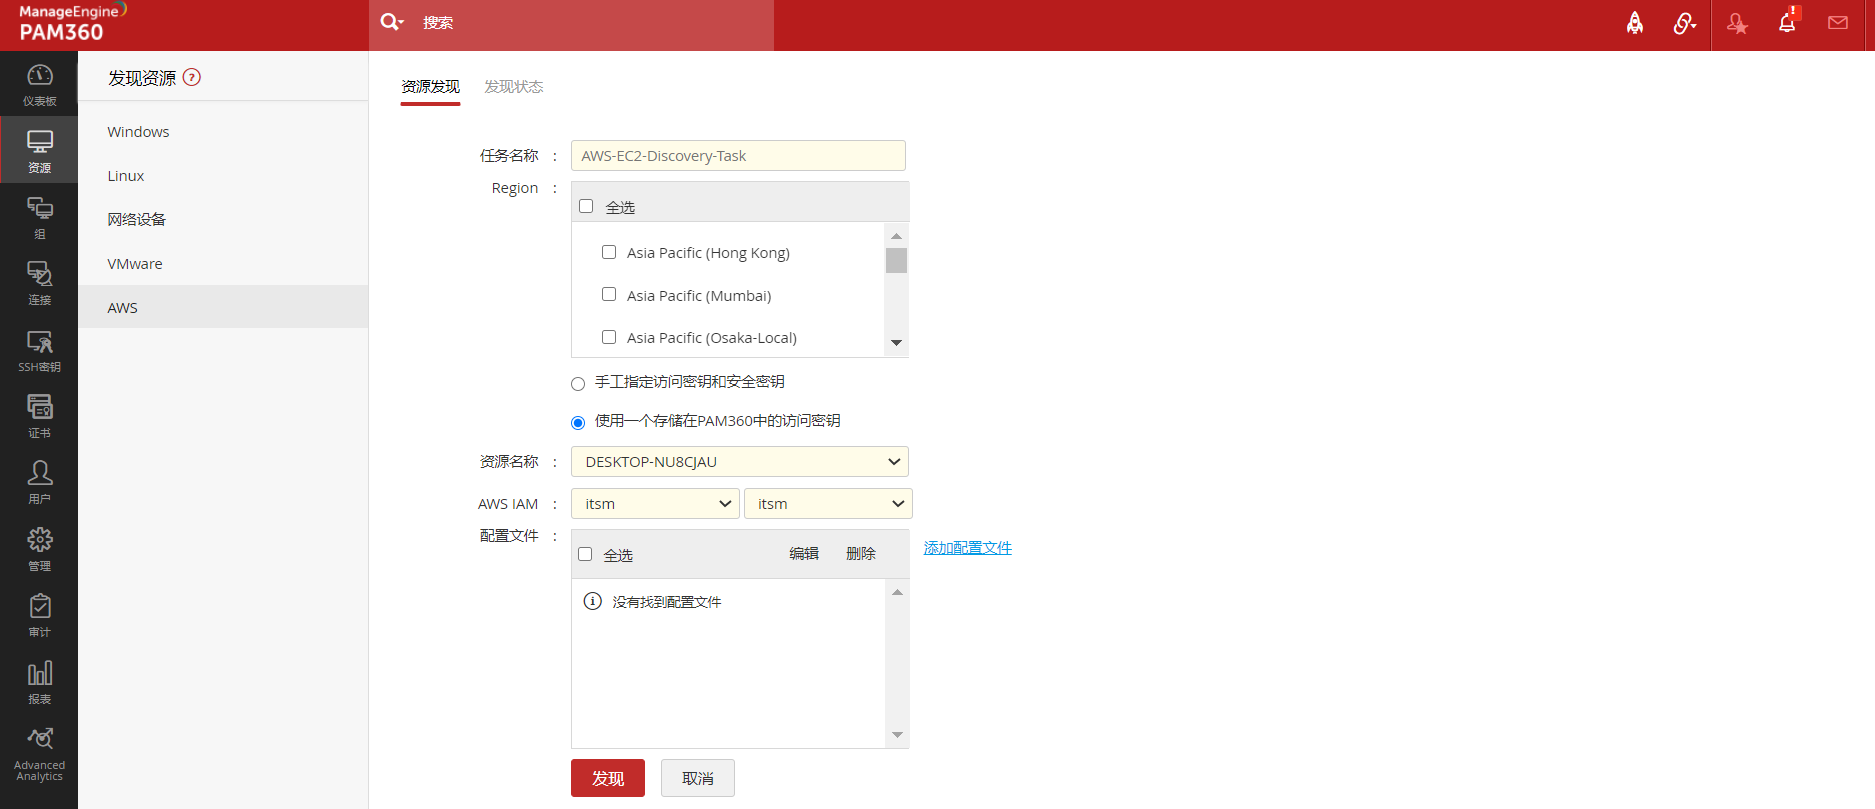Click the rocket icon in the header
The width and height of the screenshot is (1875, 809).
click(x=1635, y=23)
